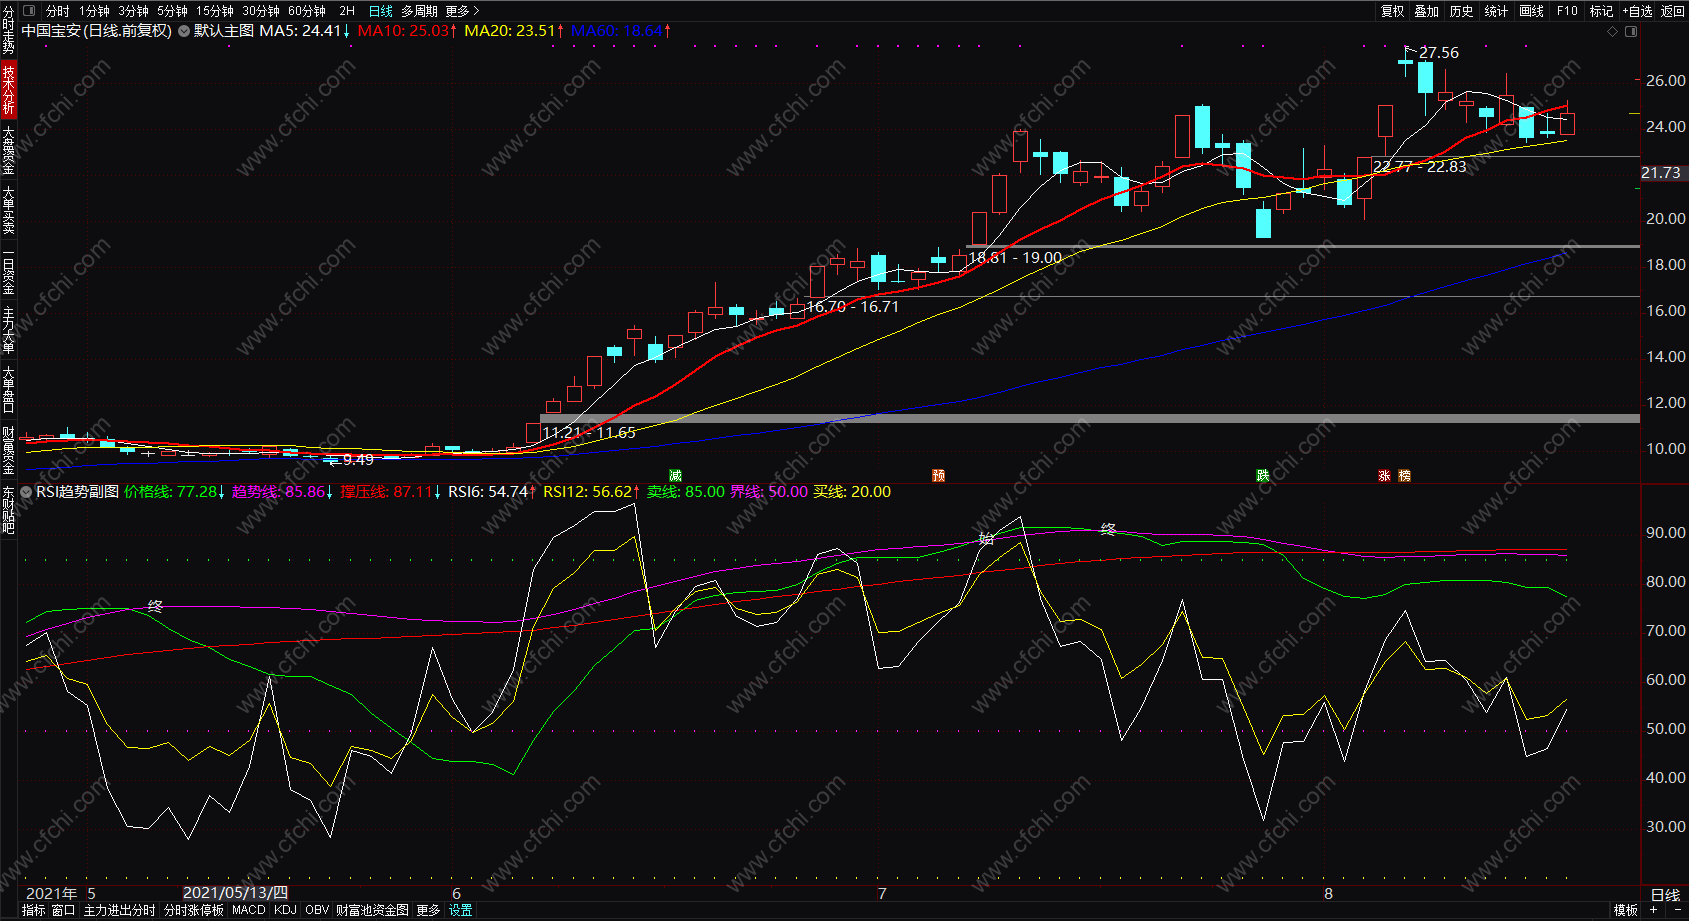Screen dimensions: 1689x921
Task: Open F10 company info
Action: 1567,11
